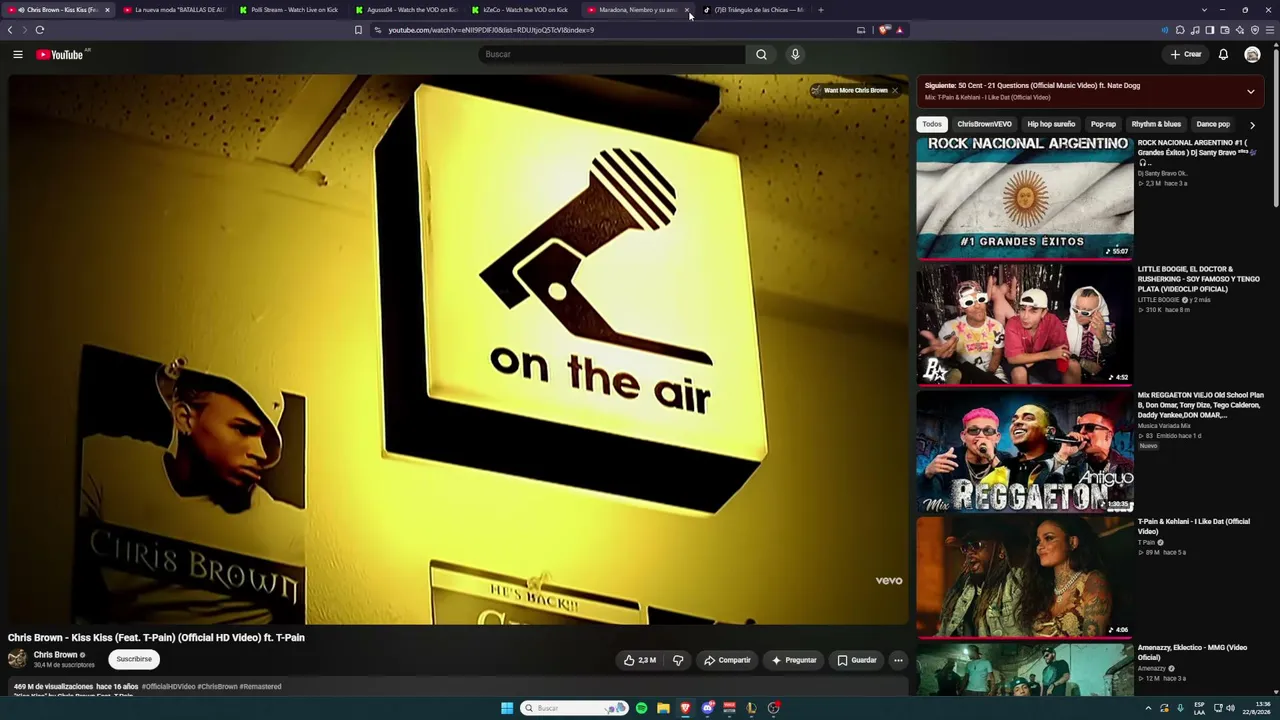Viewport: 1280px width, 720px height.
Task: Start voice search with microphone icon
Action: click(795, 54)
